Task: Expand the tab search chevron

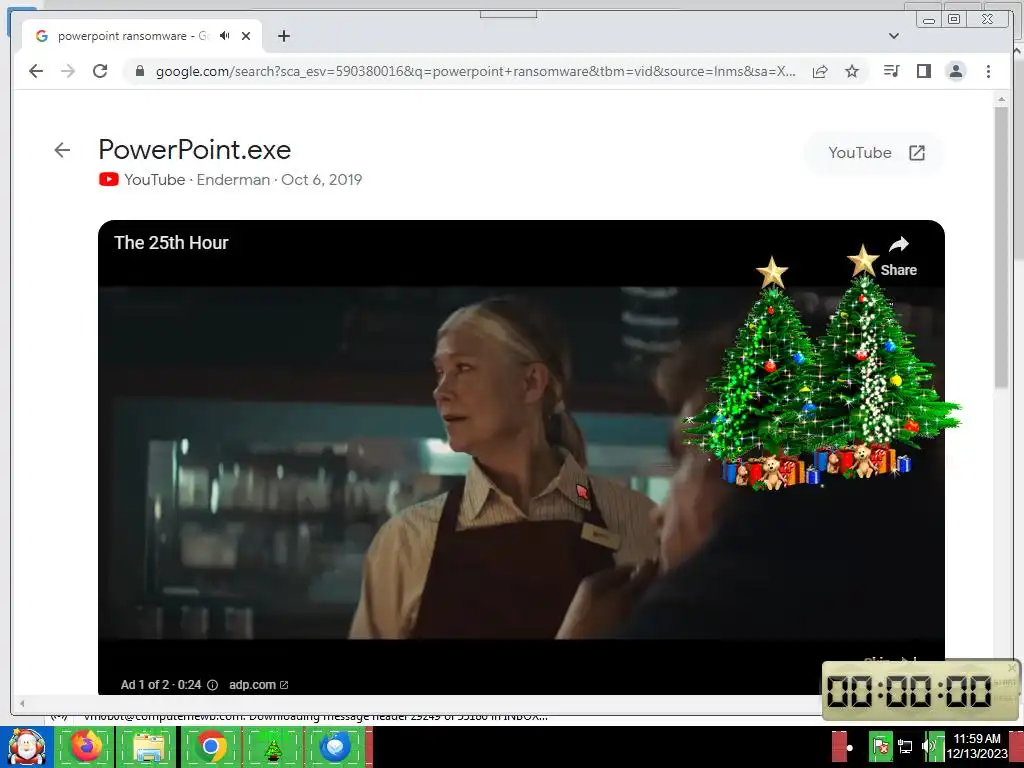Action: pyautogui.click(x=893, y=36)
